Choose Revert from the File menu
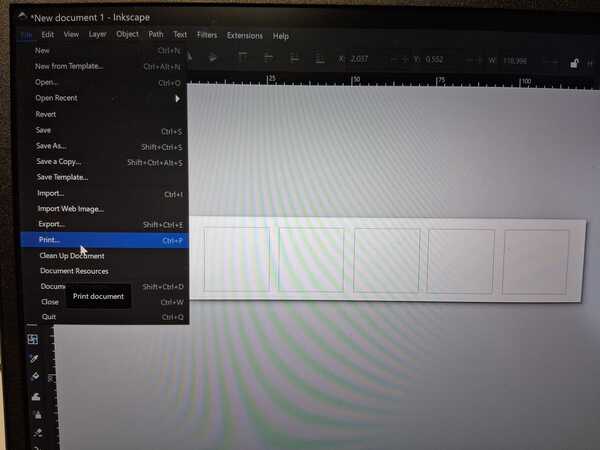Screen dimensions: 600x450 point(104,114)
